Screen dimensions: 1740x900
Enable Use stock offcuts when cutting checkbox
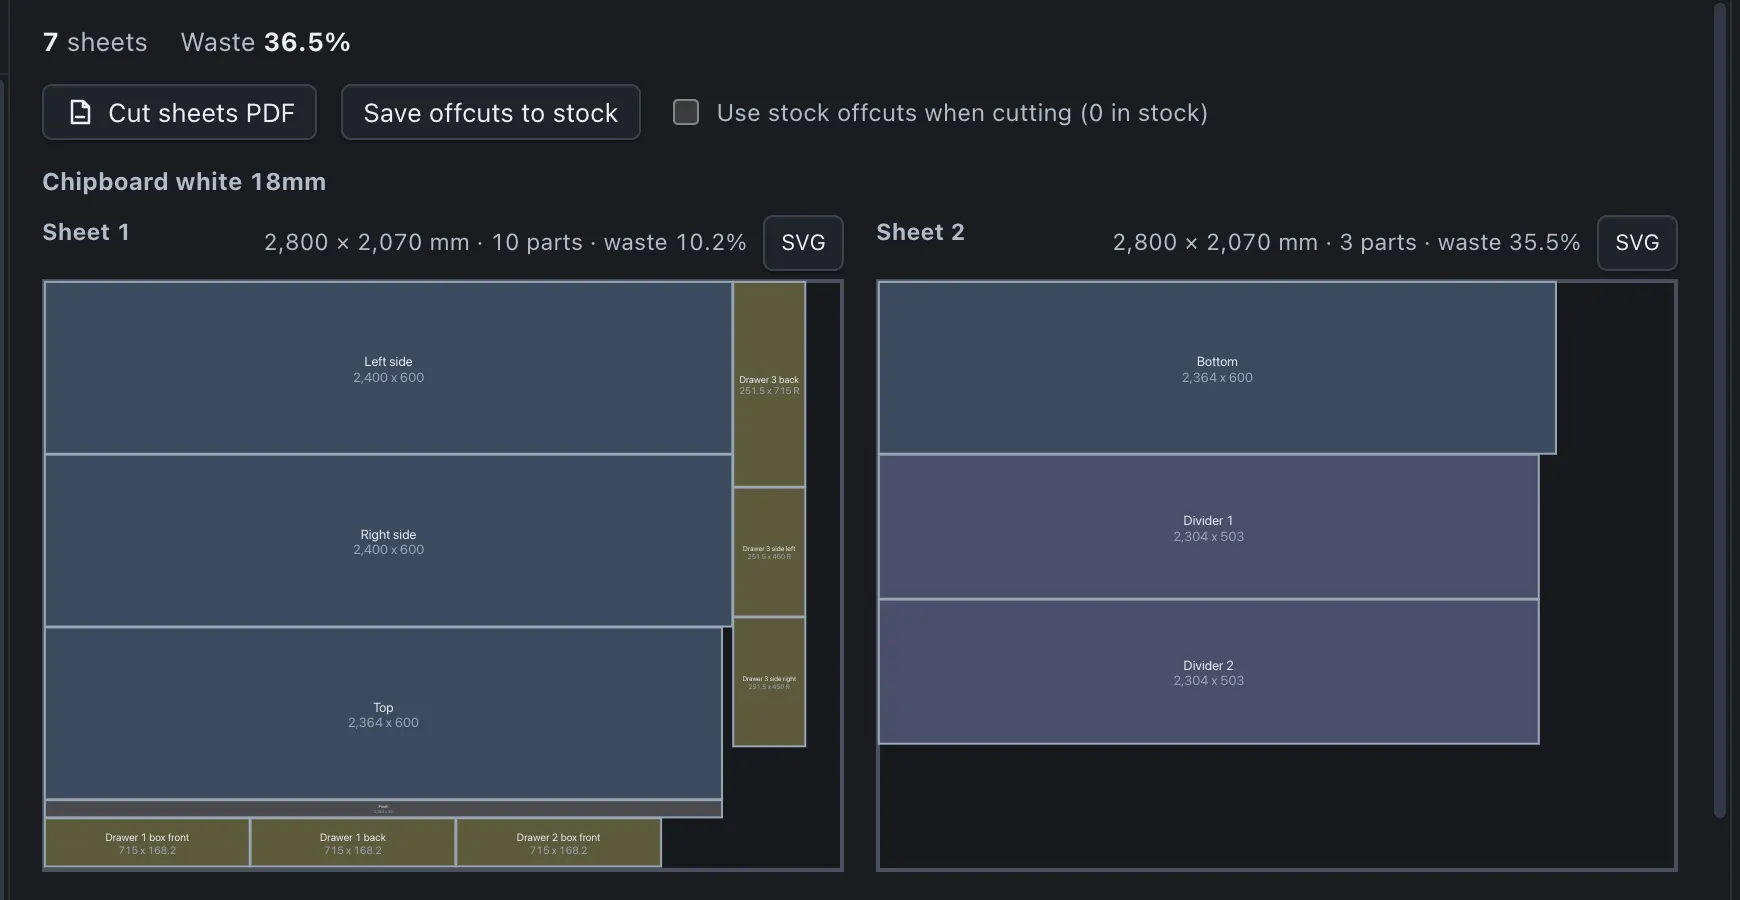(x=686, y=112)
